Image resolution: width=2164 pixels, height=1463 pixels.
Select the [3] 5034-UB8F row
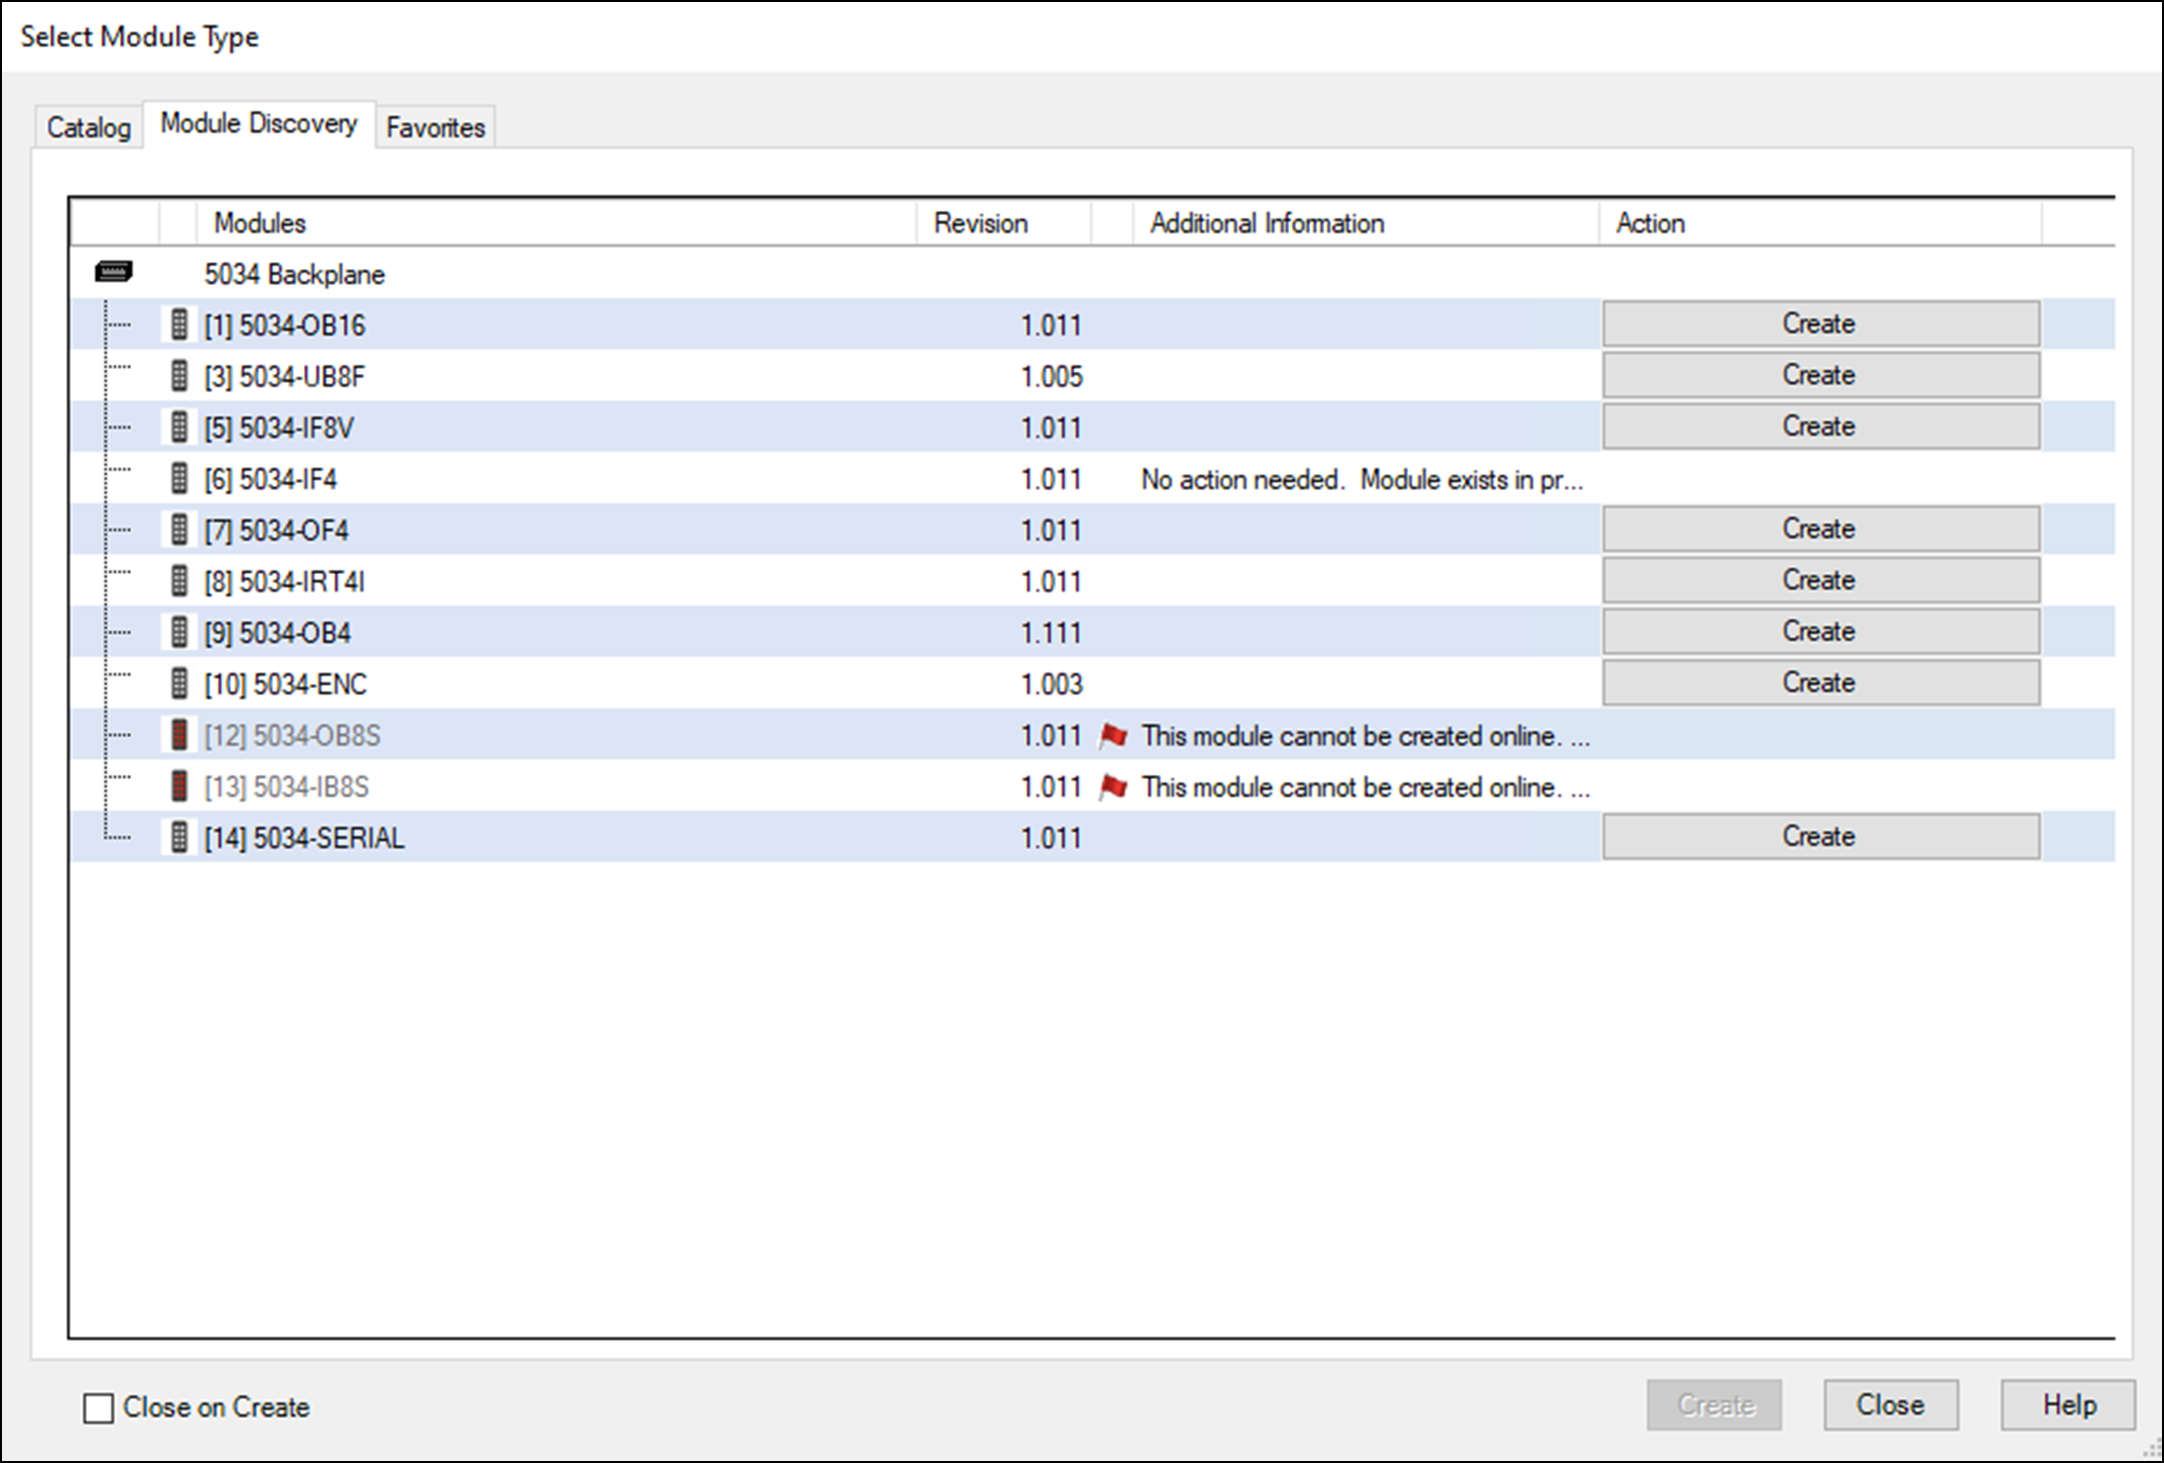coord(1093,376)
